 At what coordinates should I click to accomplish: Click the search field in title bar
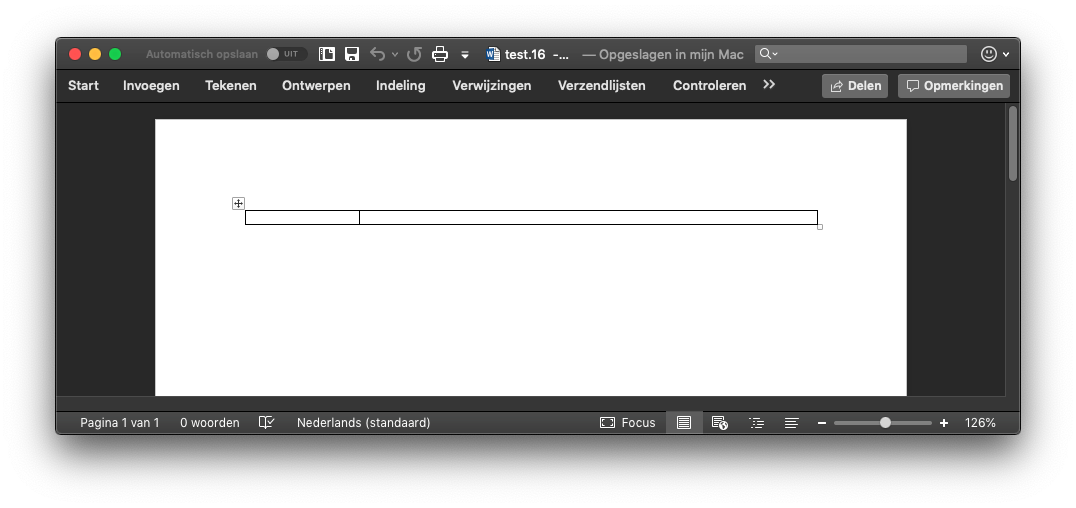tap(861, 54)
